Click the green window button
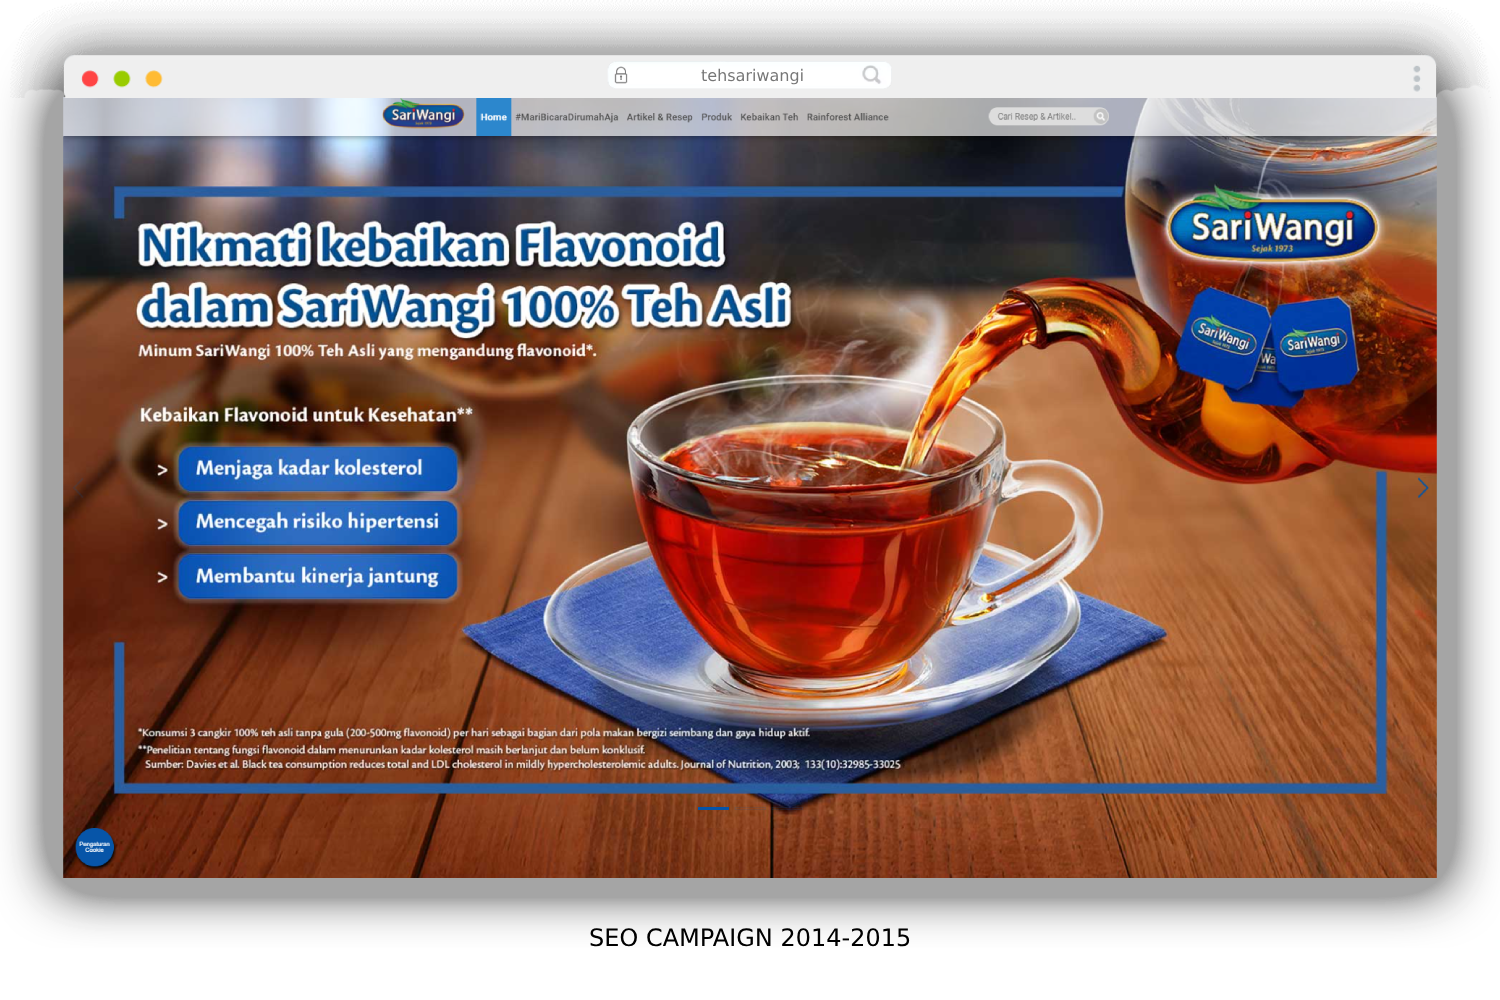 [x=122, y=78]
